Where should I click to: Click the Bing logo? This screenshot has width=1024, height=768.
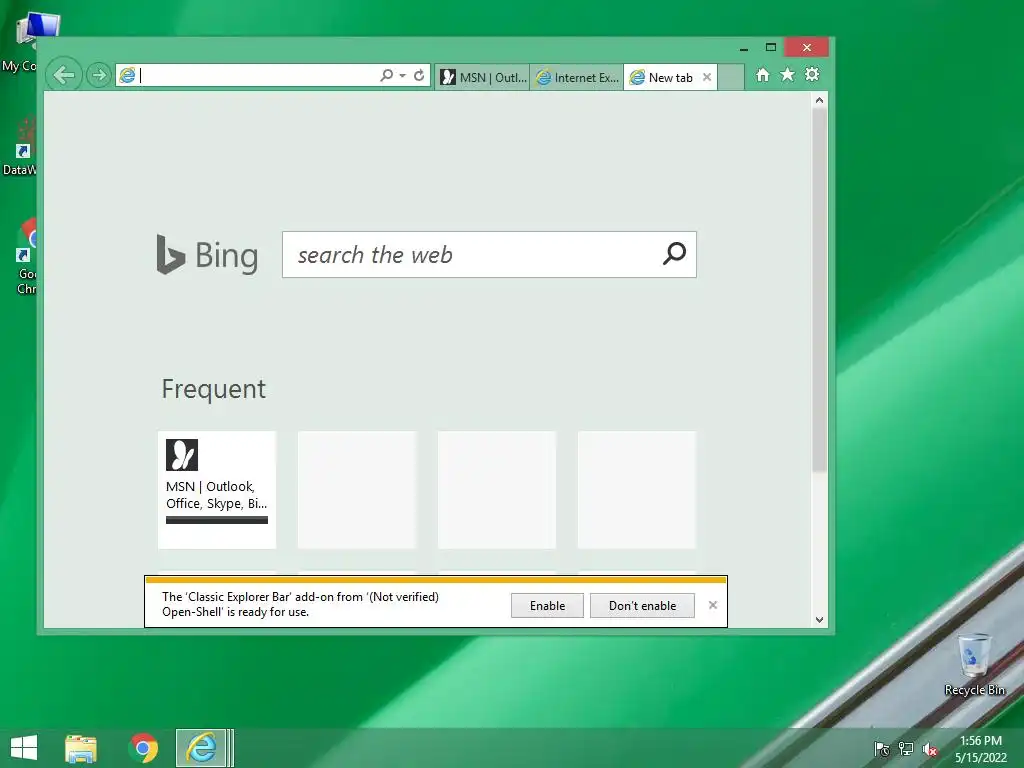(207, 255)
